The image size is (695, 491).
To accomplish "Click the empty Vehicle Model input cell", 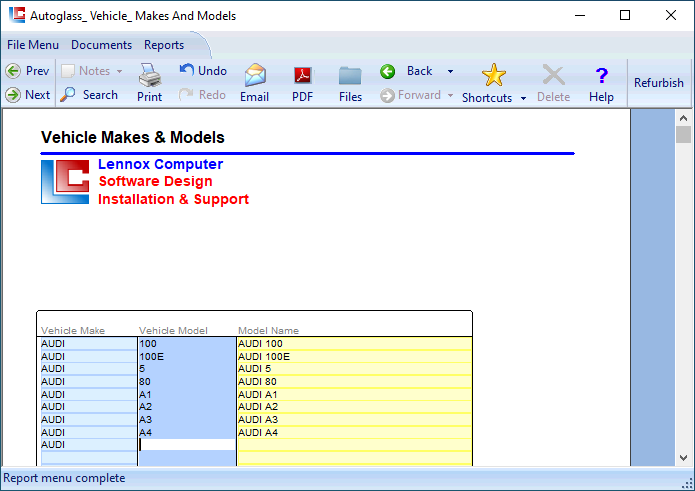I will 187,445.
